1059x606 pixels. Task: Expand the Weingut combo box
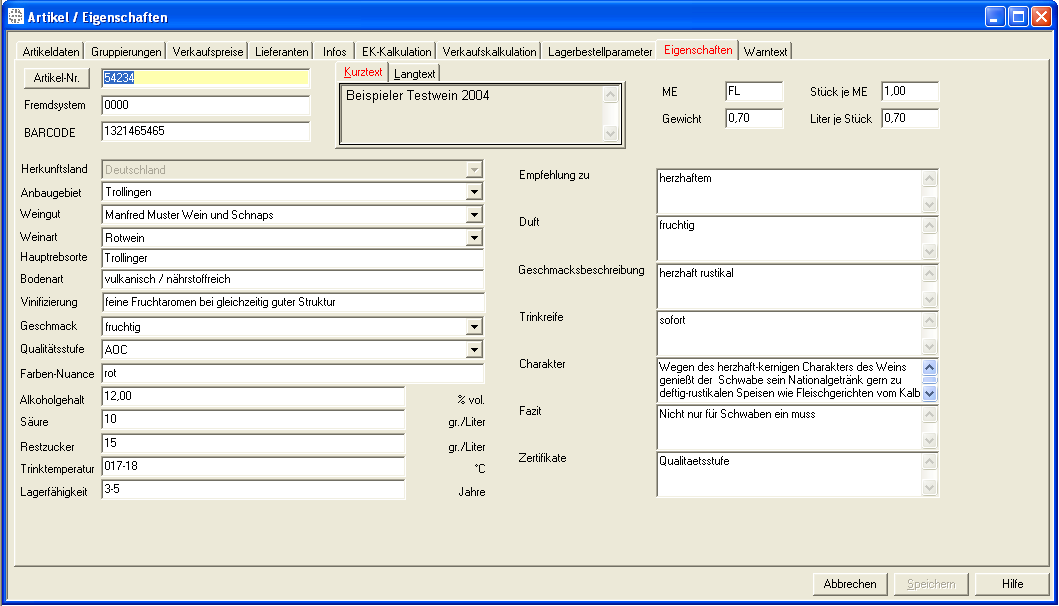474,215
